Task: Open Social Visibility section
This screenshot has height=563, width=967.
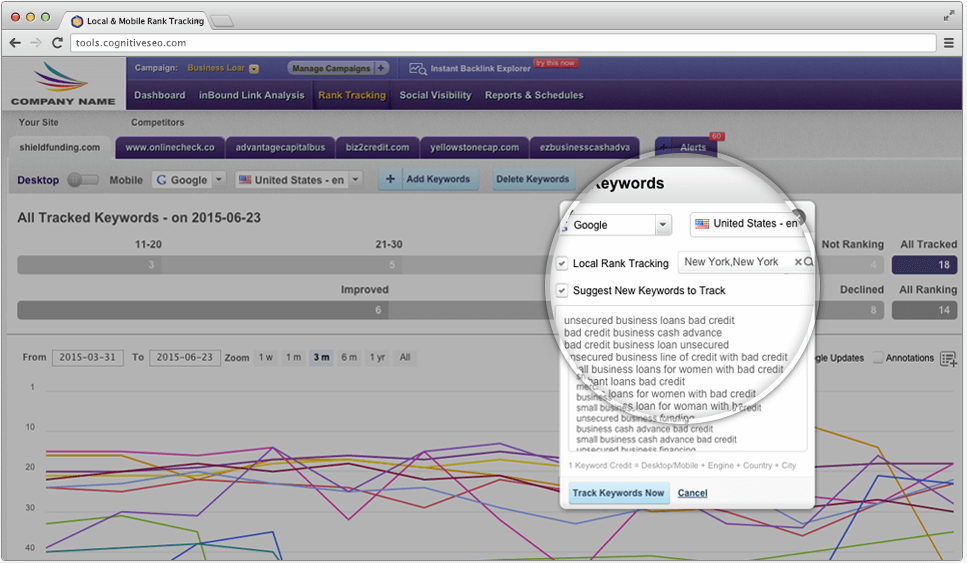Action: [435, 95]
